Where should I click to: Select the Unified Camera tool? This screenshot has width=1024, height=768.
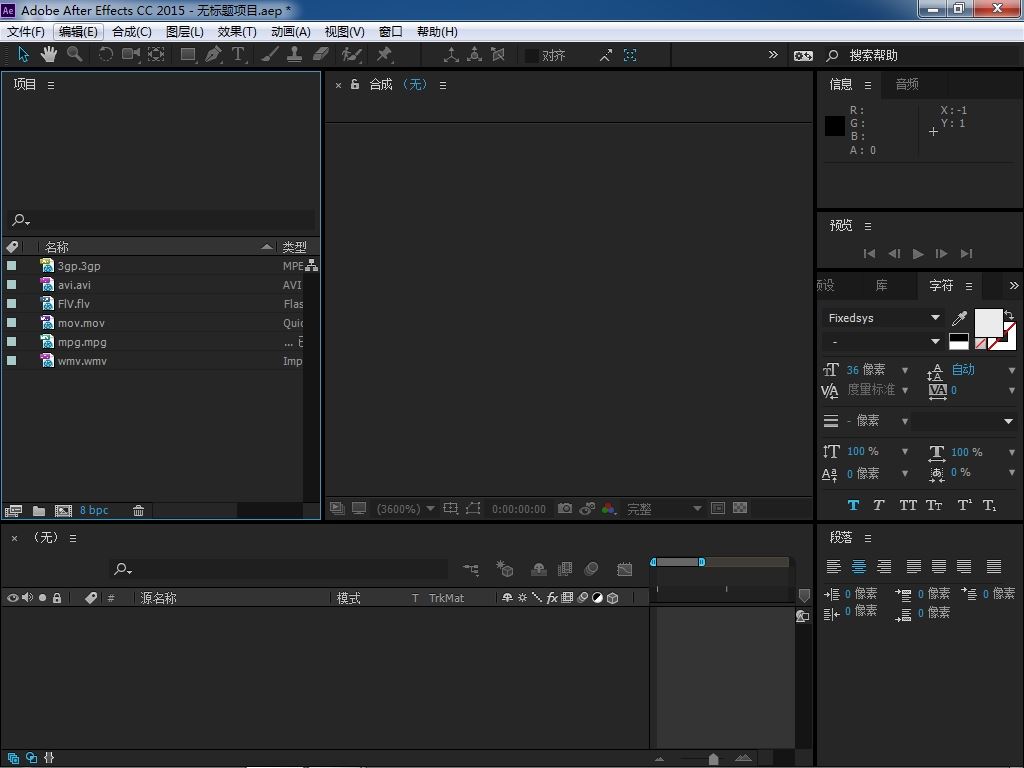[131, 55]
